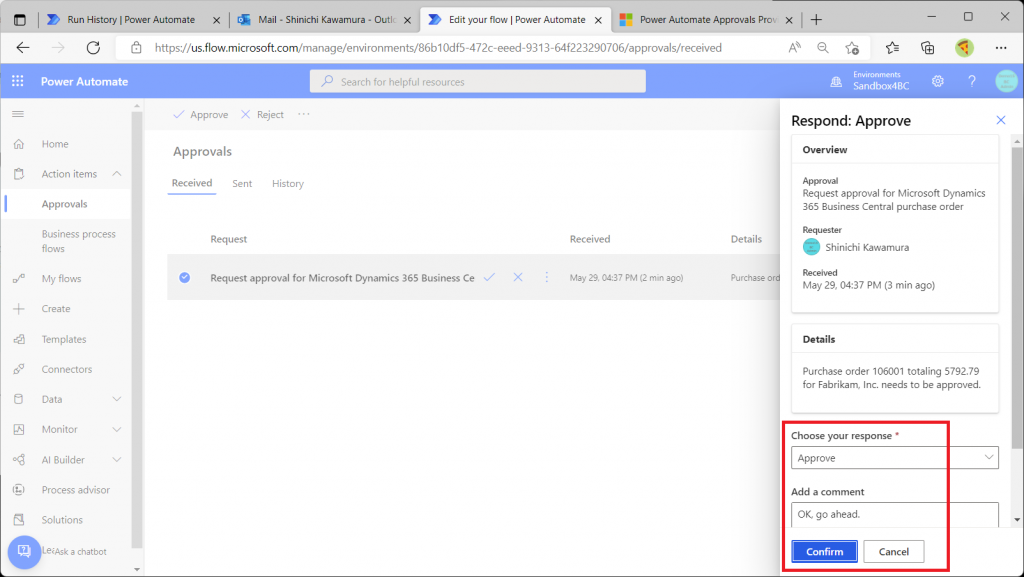Click the requester name Shinichi Kawamura
This screenshot has width=1024, height=577.
point(867,247)
